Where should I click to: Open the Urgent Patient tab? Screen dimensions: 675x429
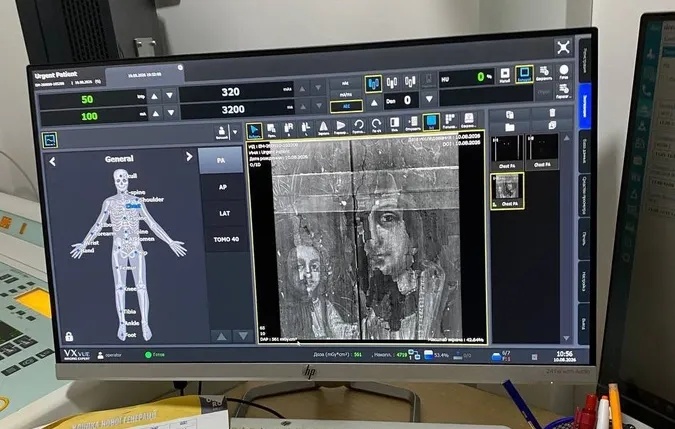pos(68,77)
